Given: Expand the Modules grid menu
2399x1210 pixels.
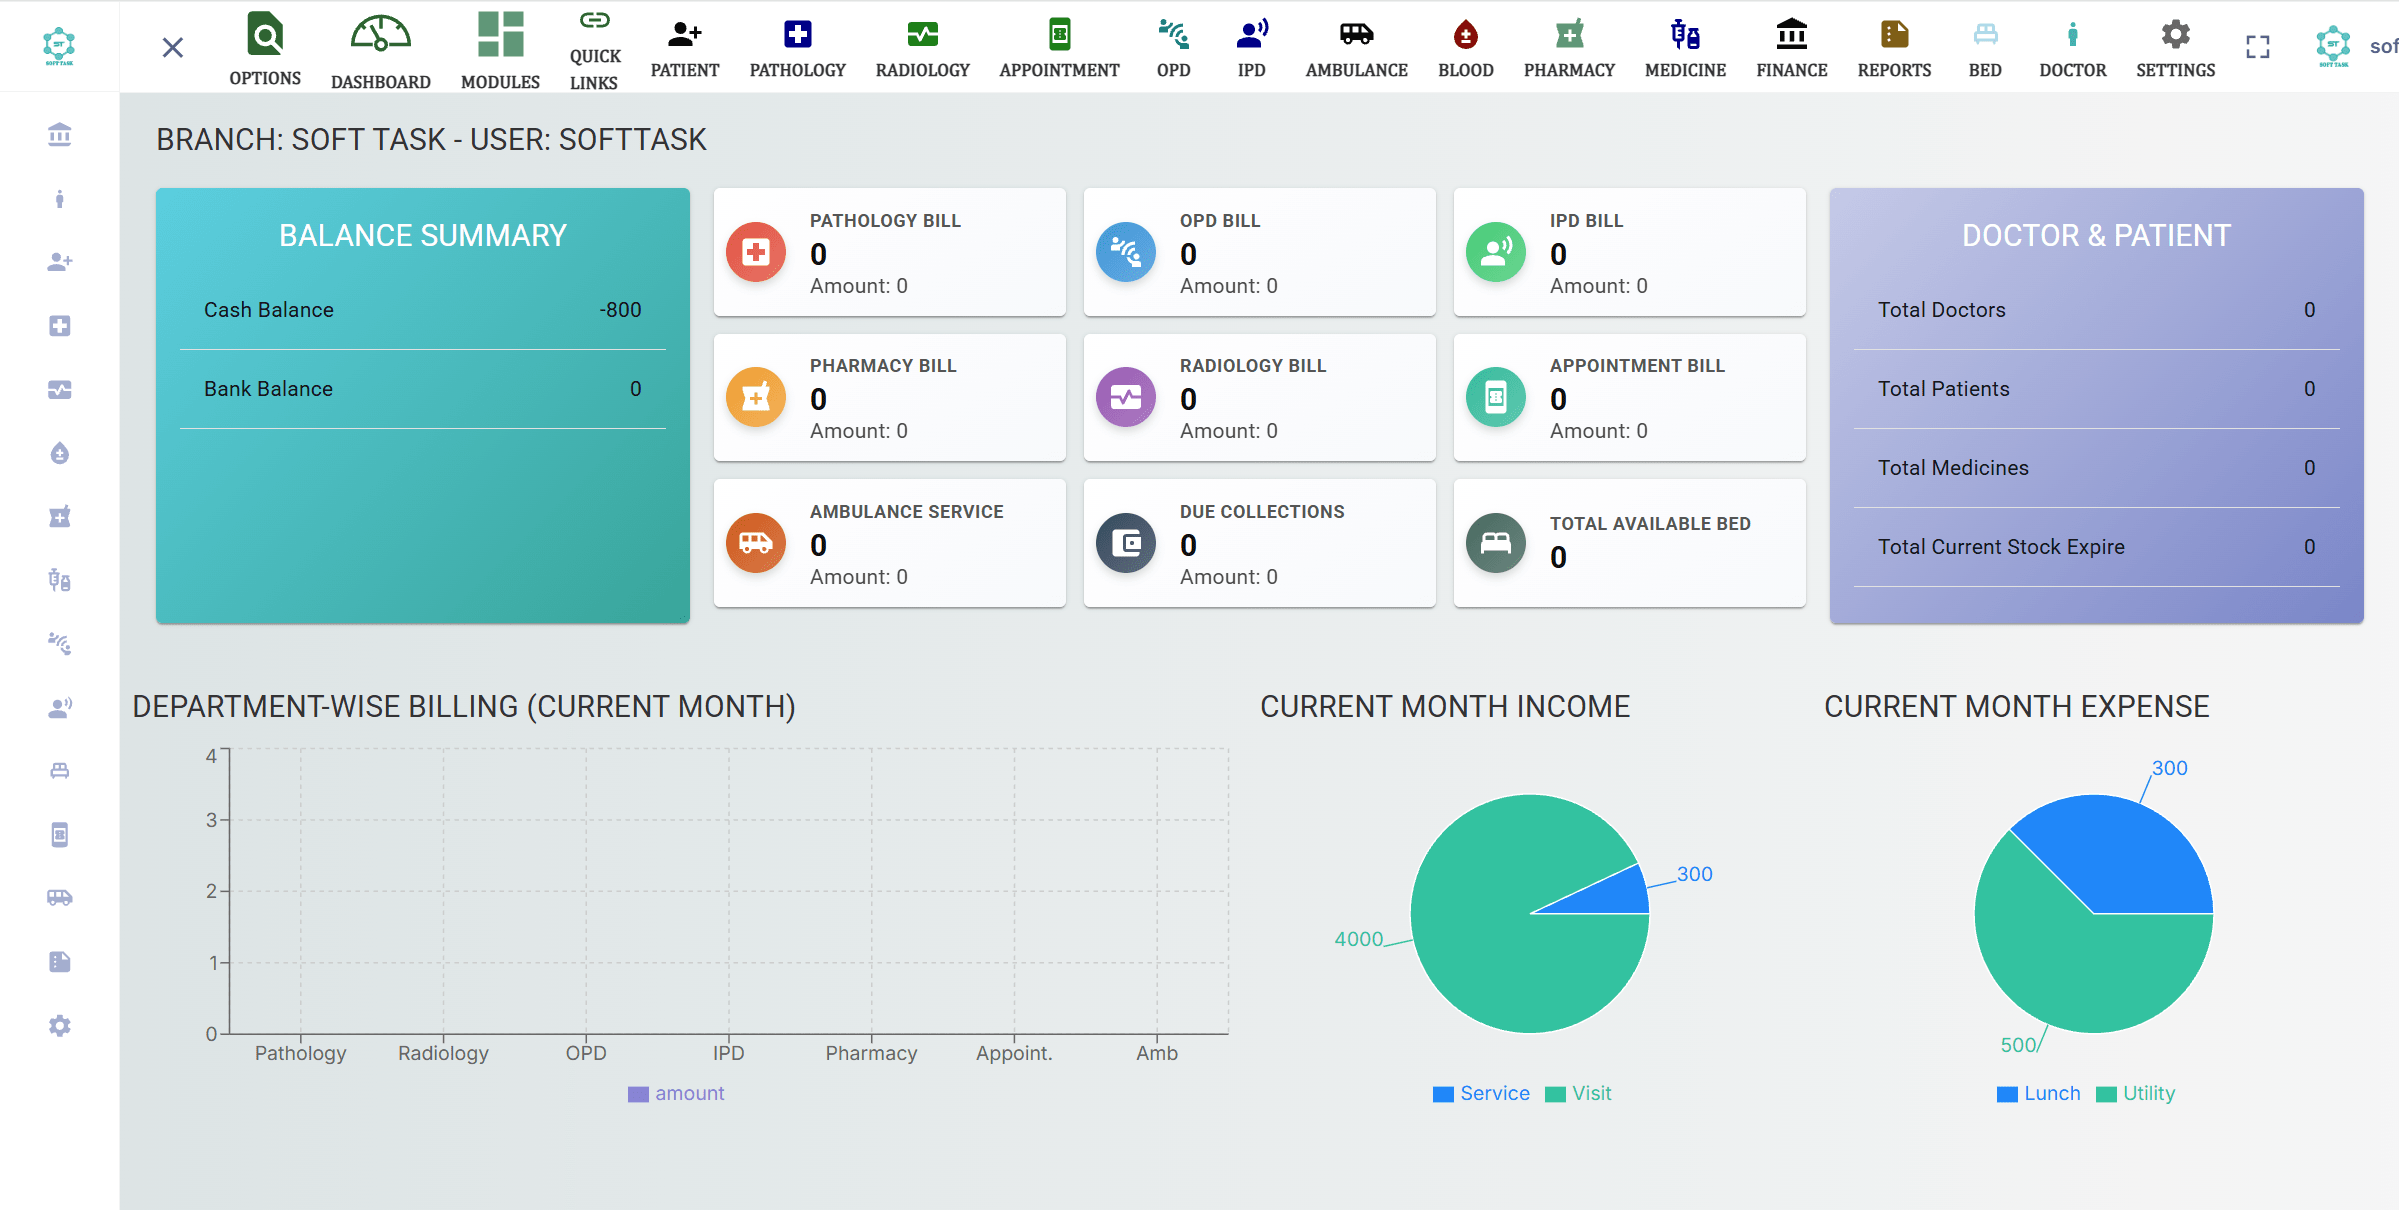Looking at the screenshot, I should click(499, 45).
